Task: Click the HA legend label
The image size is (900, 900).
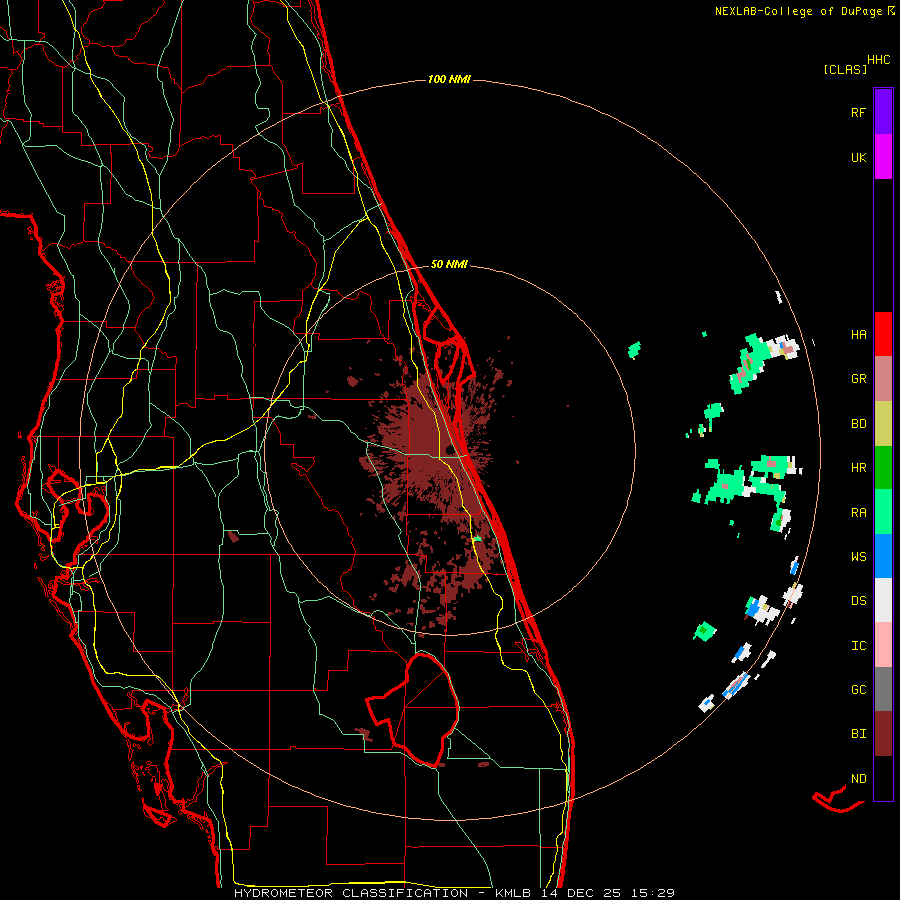Action: tap(858, 335)
